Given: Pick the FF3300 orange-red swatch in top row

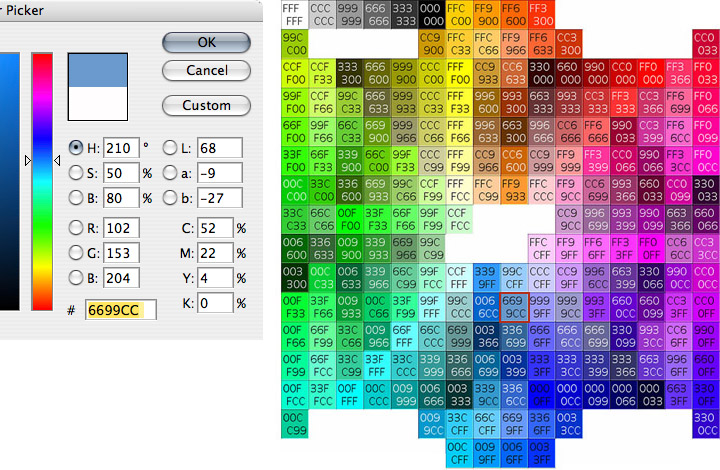Looking at the screenshot, I should 538,14.
